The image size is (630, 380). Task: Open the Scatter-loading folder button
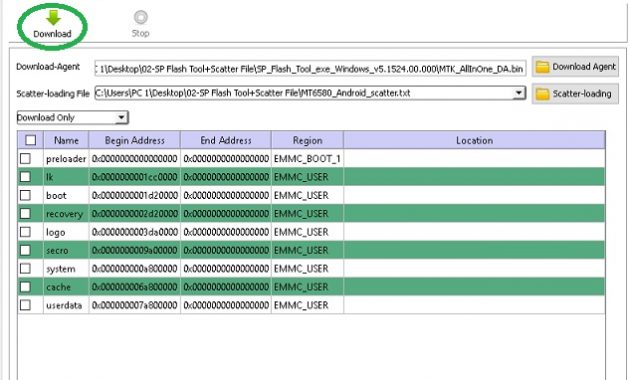[575, 94]
